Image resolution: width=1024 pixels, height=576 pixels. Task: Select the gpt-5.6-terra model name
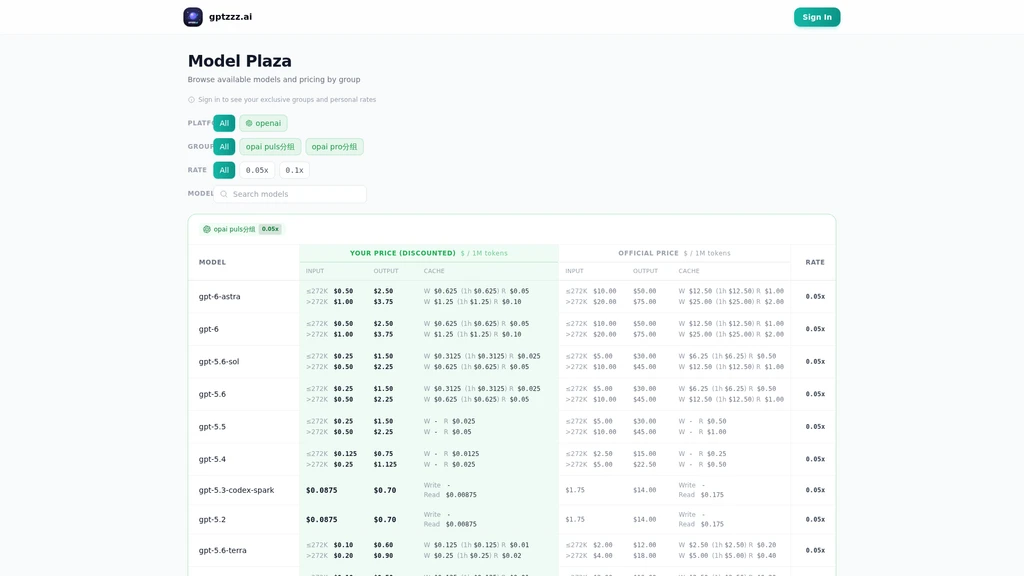pos(223,551)
